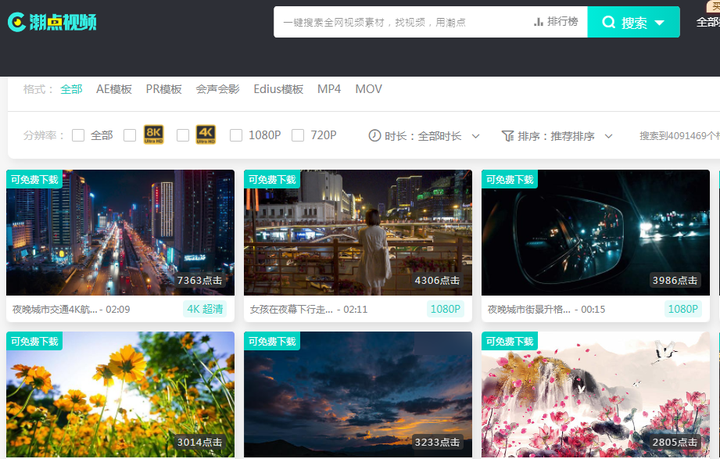
Task: Click the filter funnel icon beside 排序
Action: click(x=507, y=136)
